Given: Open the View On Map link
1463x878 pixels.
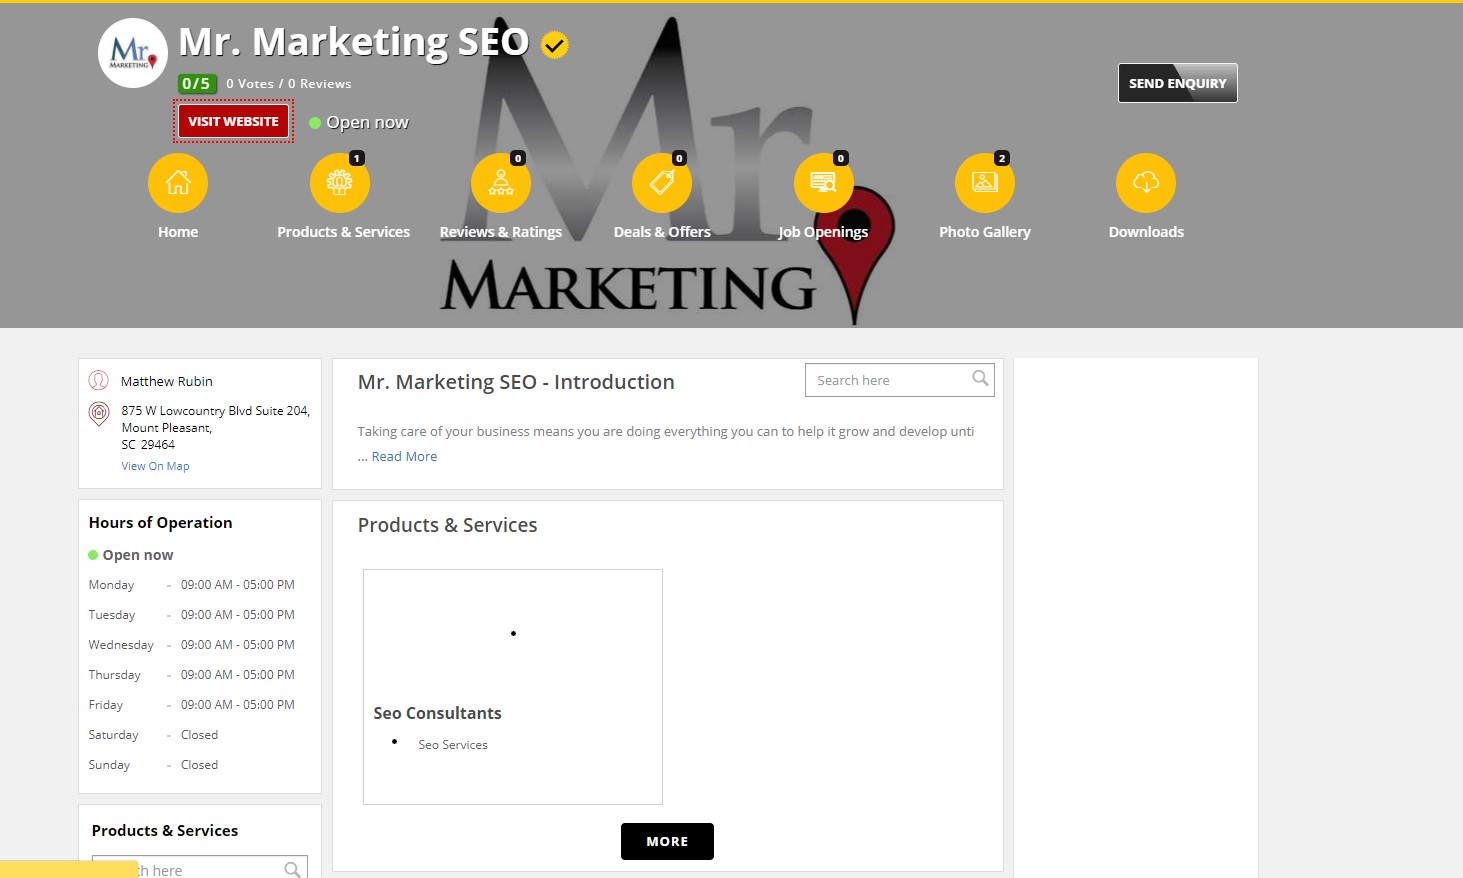Looking at the screenshot, I should [x=155, y=466].
